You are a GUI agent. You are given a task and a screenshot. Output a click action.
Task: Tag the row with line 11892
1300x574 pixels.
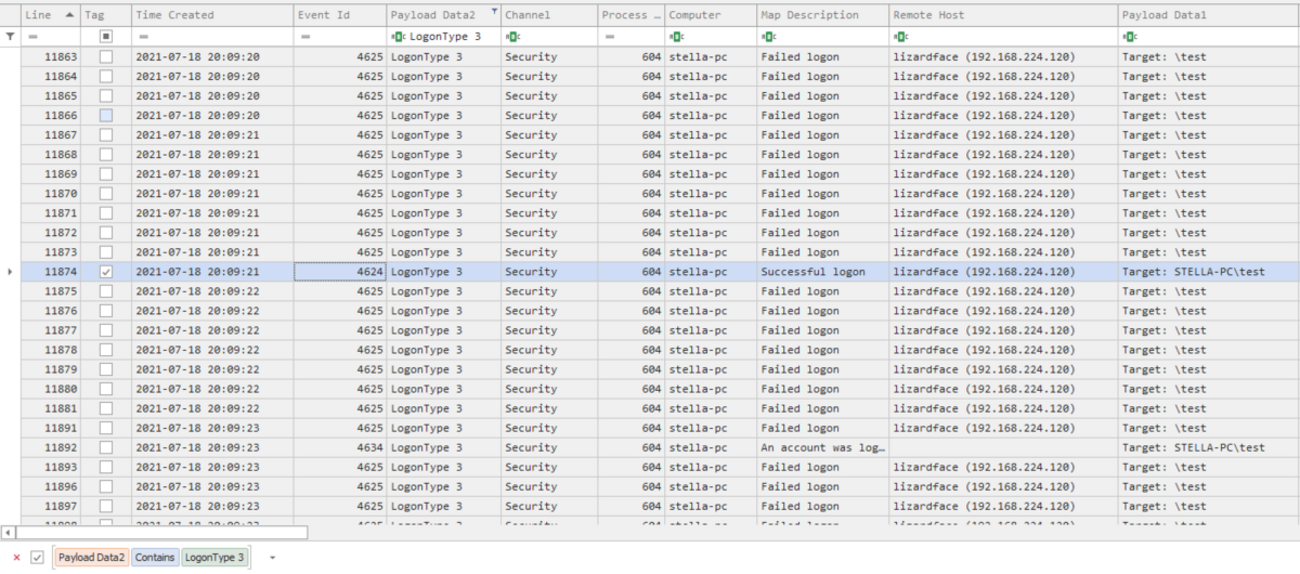[106, 448]
